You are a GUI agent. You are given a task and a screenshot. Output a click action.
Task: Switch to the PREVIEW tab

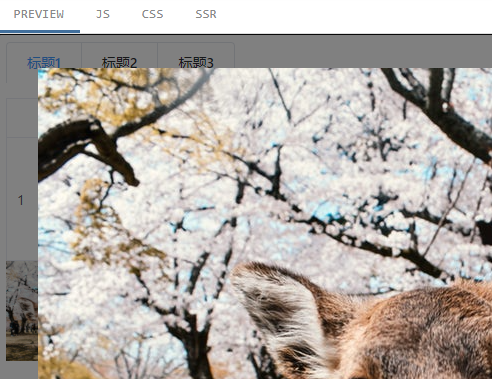(39, 15)
